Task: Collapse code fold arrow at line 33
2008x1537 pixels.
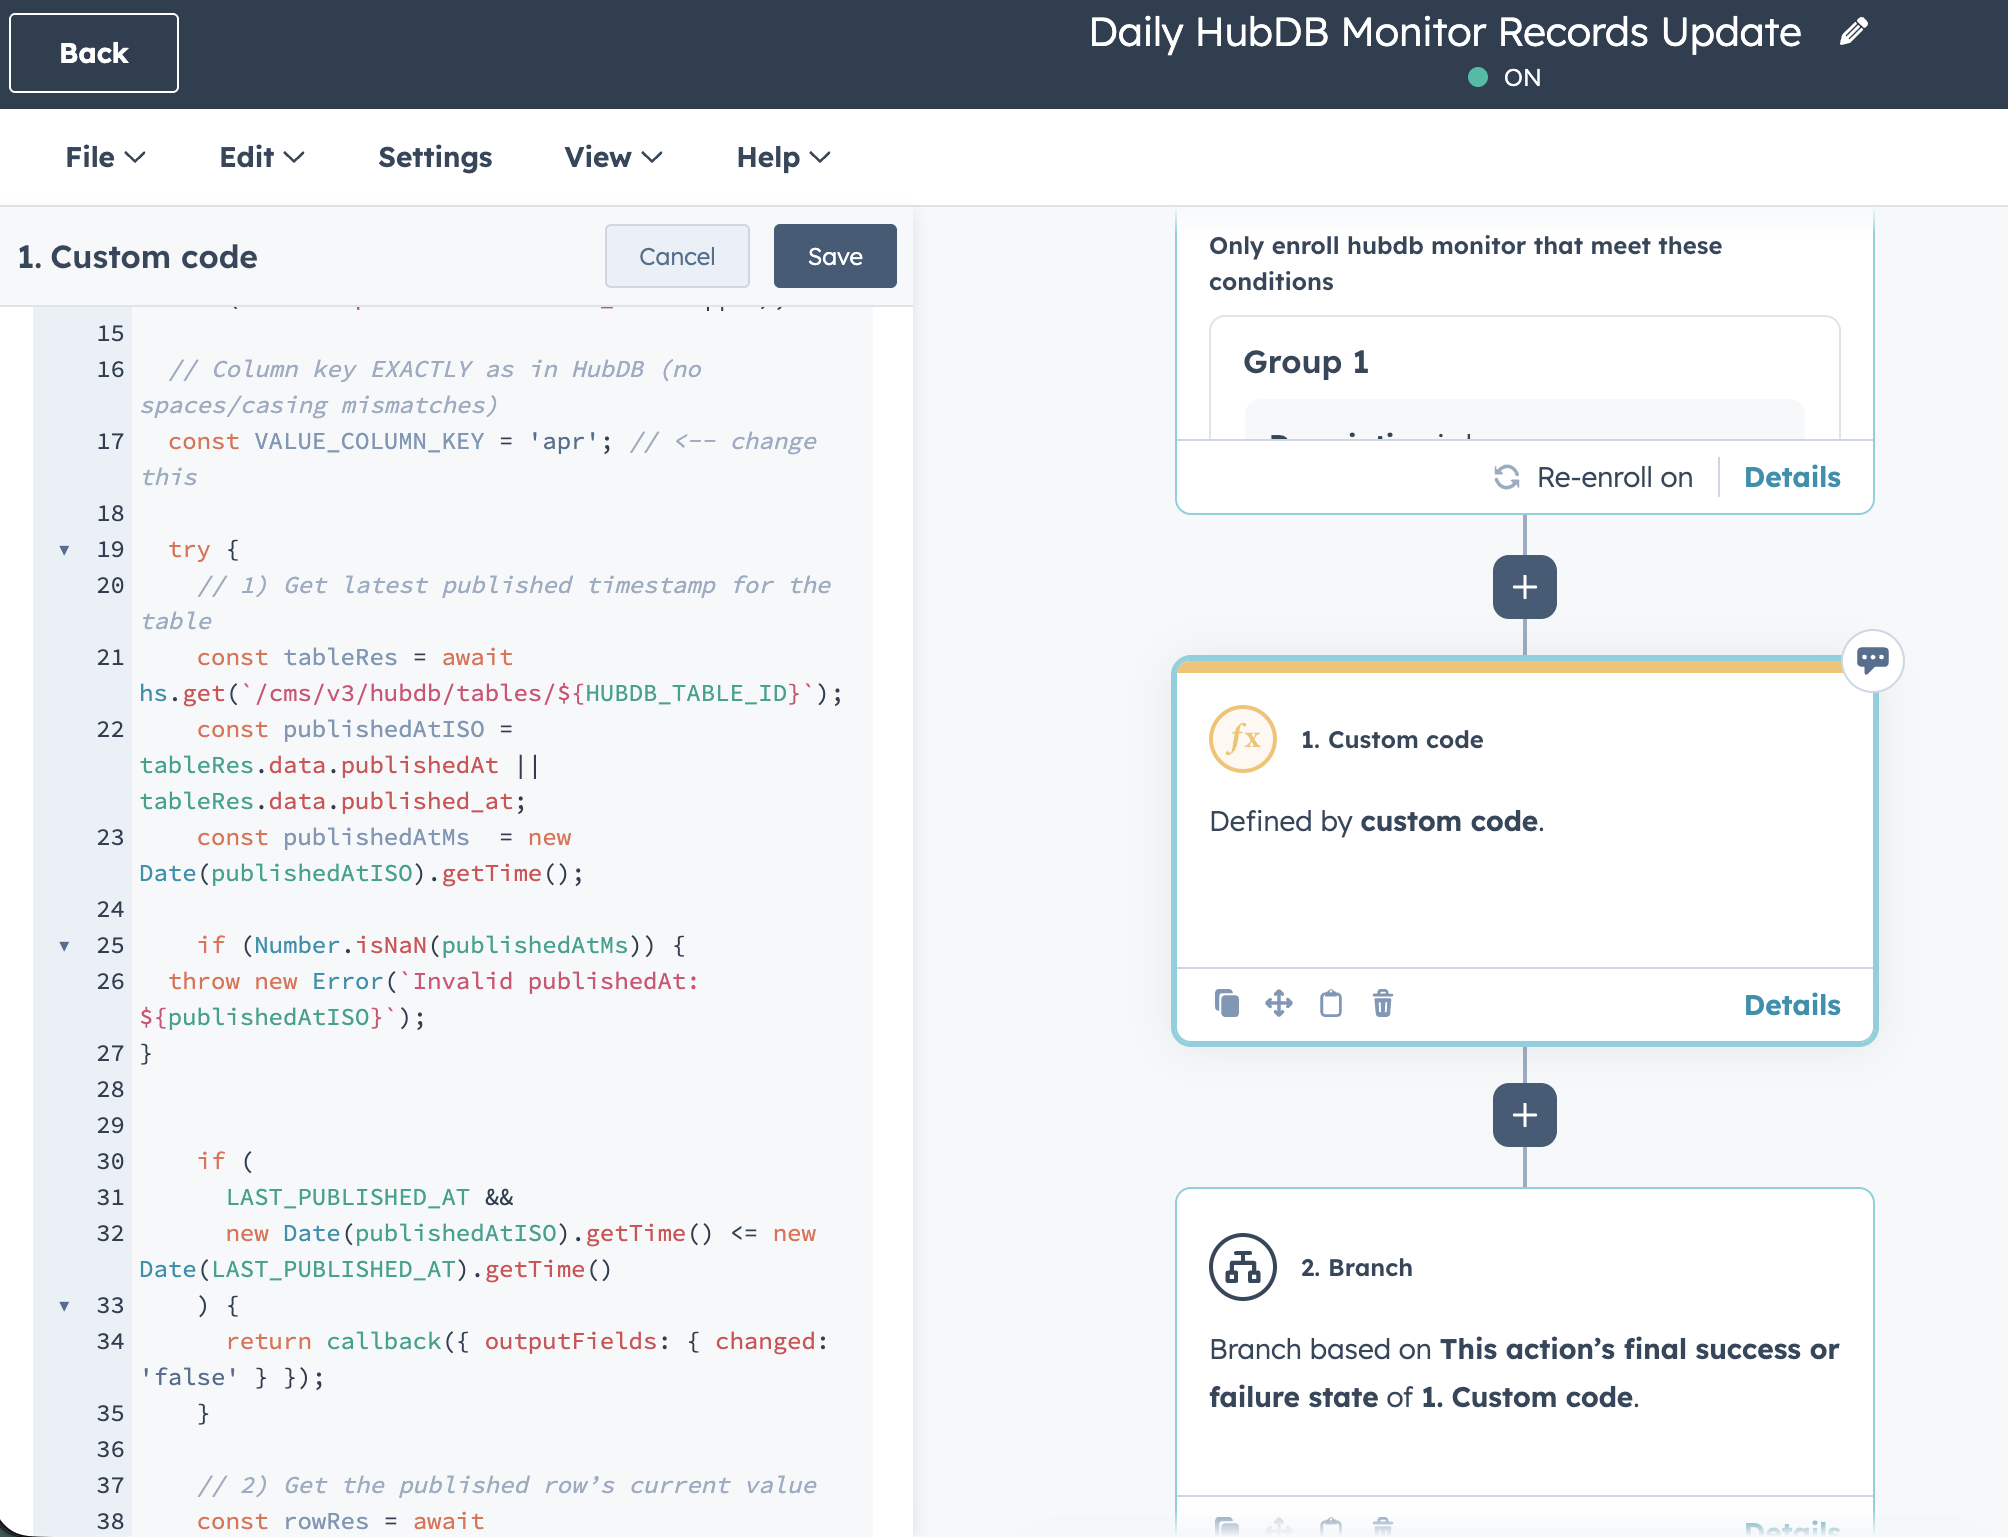Action: 65,1306
